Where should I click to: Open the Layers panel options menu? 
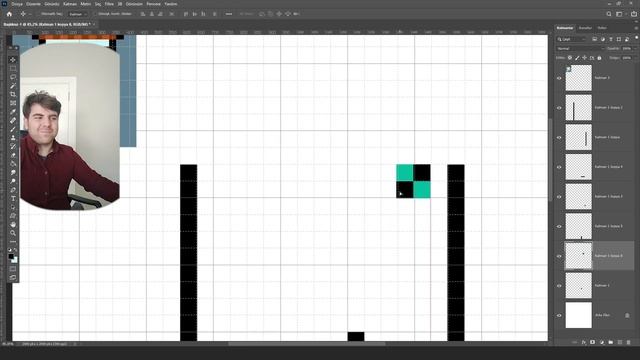636,28
